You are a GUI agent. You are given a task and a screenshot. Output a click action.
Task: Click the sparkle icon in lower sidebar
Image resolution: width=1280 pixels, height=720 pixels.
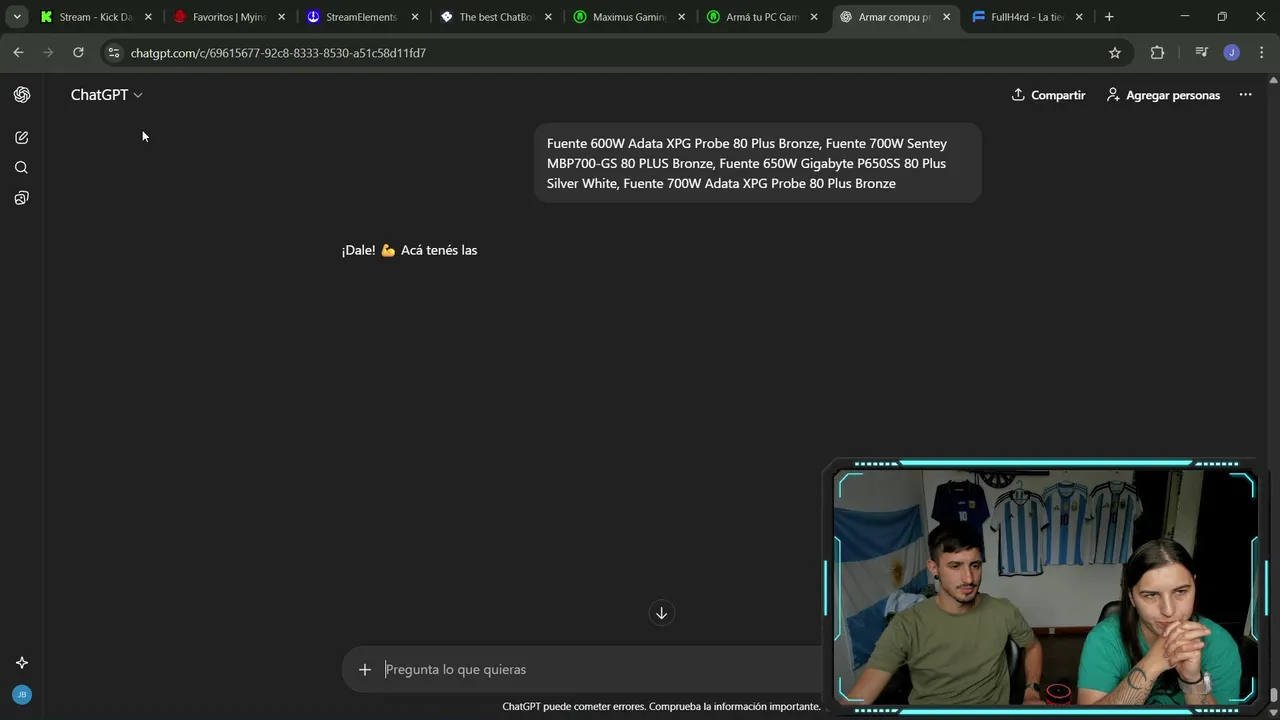(x=22, y=662)
